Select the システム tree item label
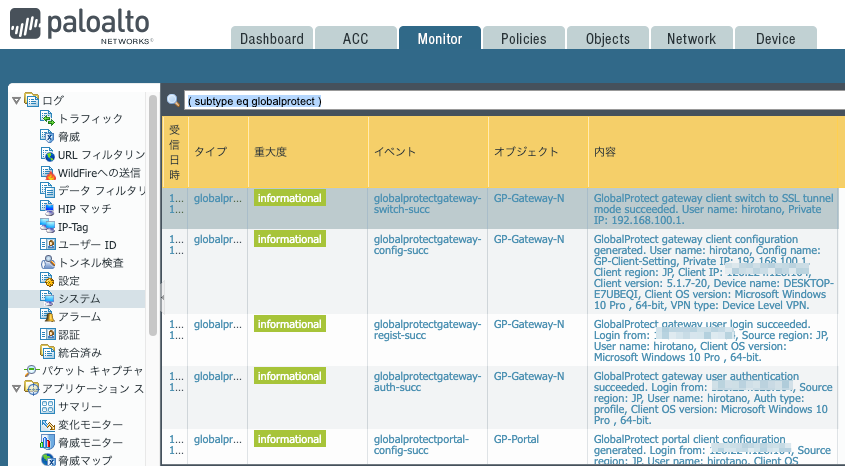Screen dimensions: 845x466 (79, 298)
